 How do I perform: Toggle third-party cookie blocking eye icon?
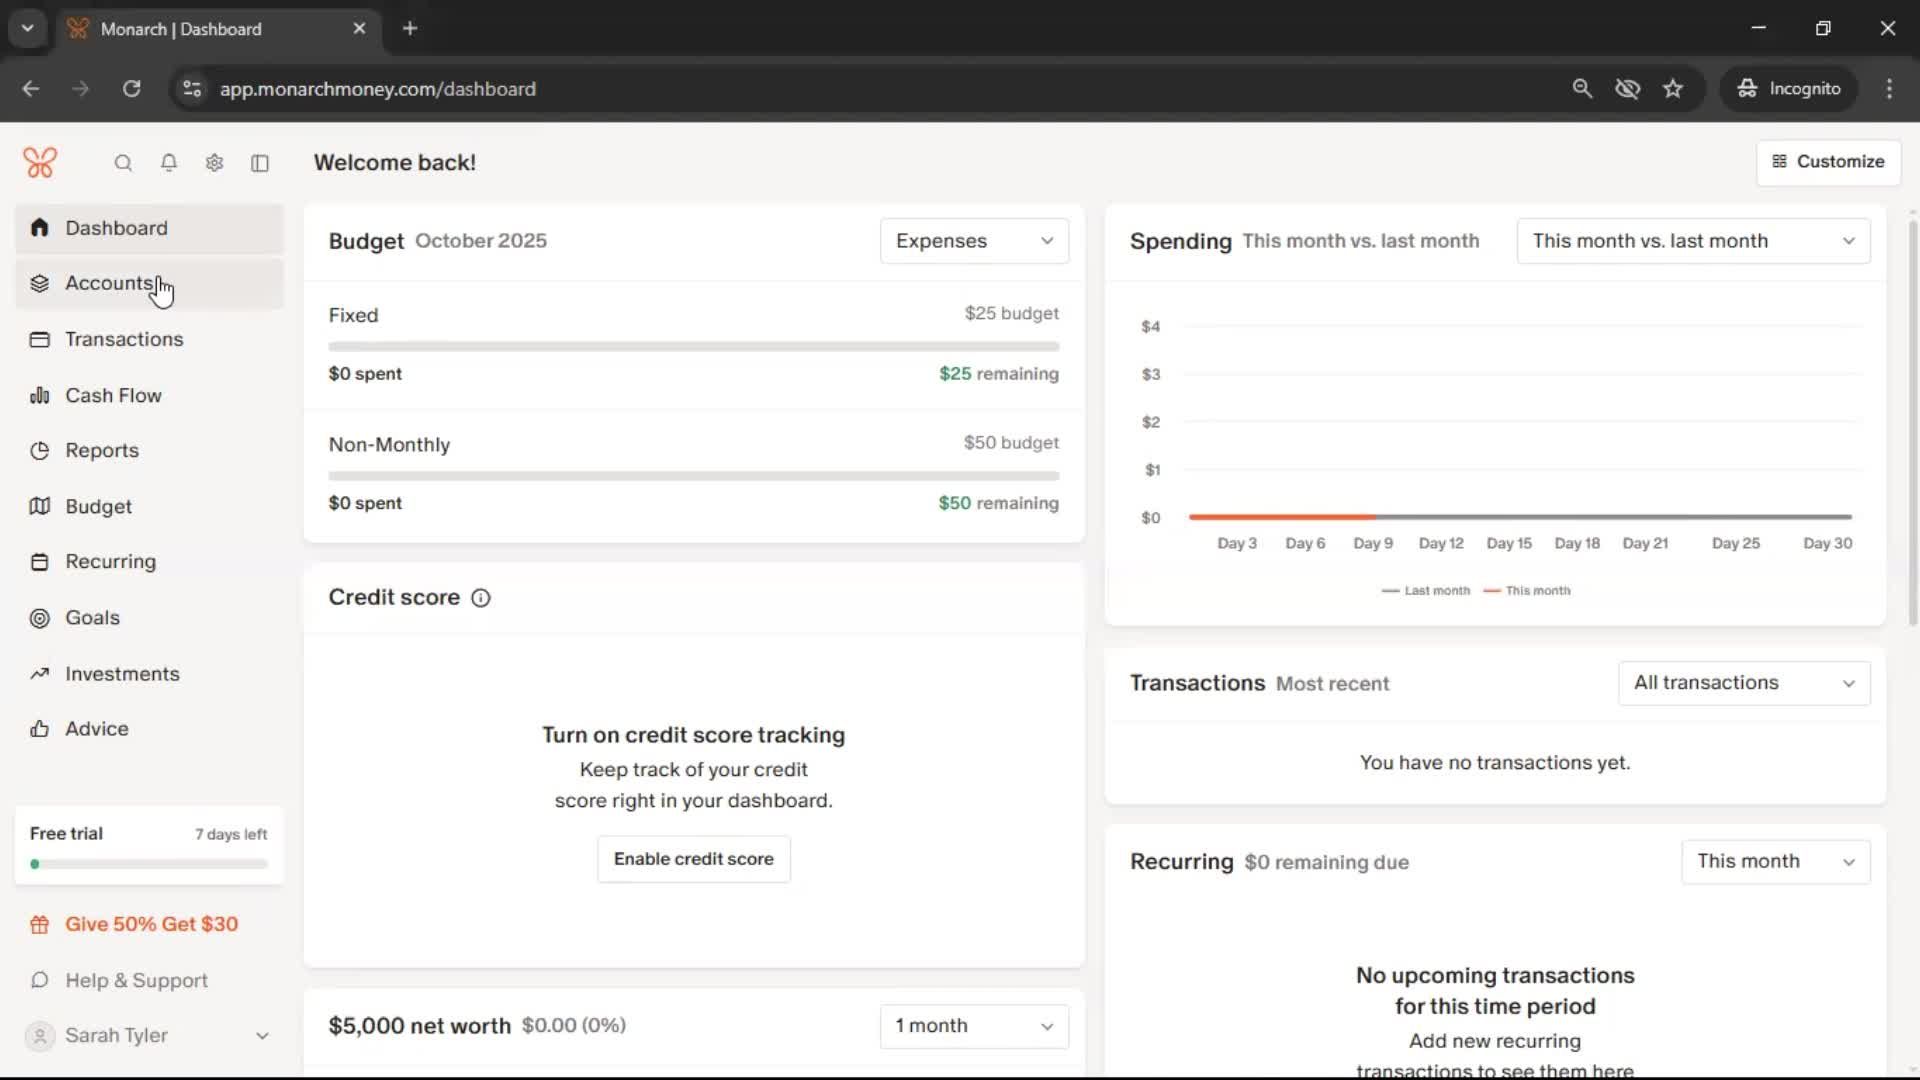[1627, 89]
